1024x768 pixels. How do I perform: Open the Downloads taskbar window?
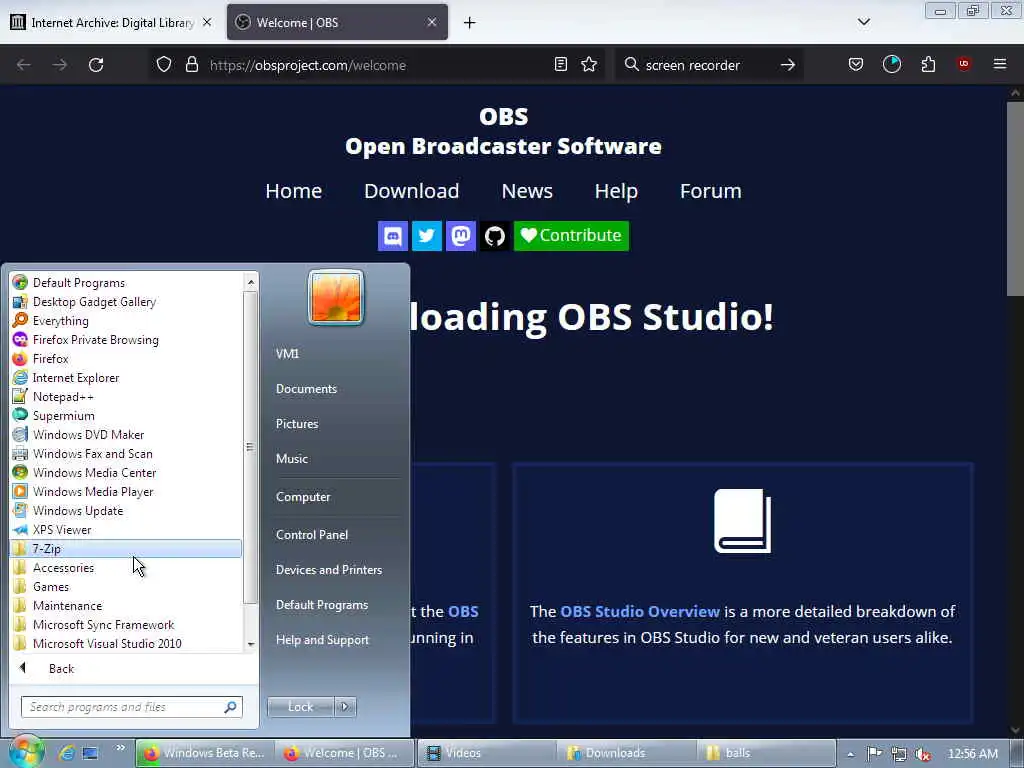[x=626, y=753]
